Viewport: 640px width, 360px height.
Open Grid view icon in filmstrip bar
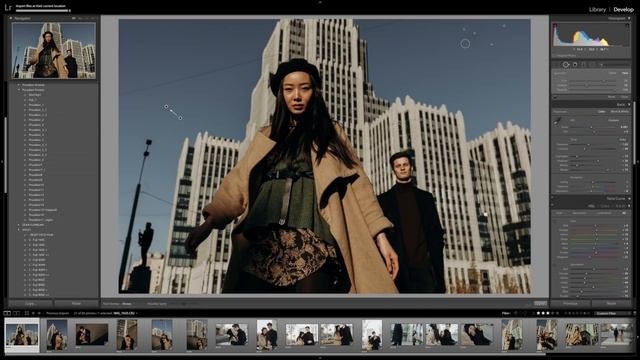pyautogui.click(x=27, y=313)
